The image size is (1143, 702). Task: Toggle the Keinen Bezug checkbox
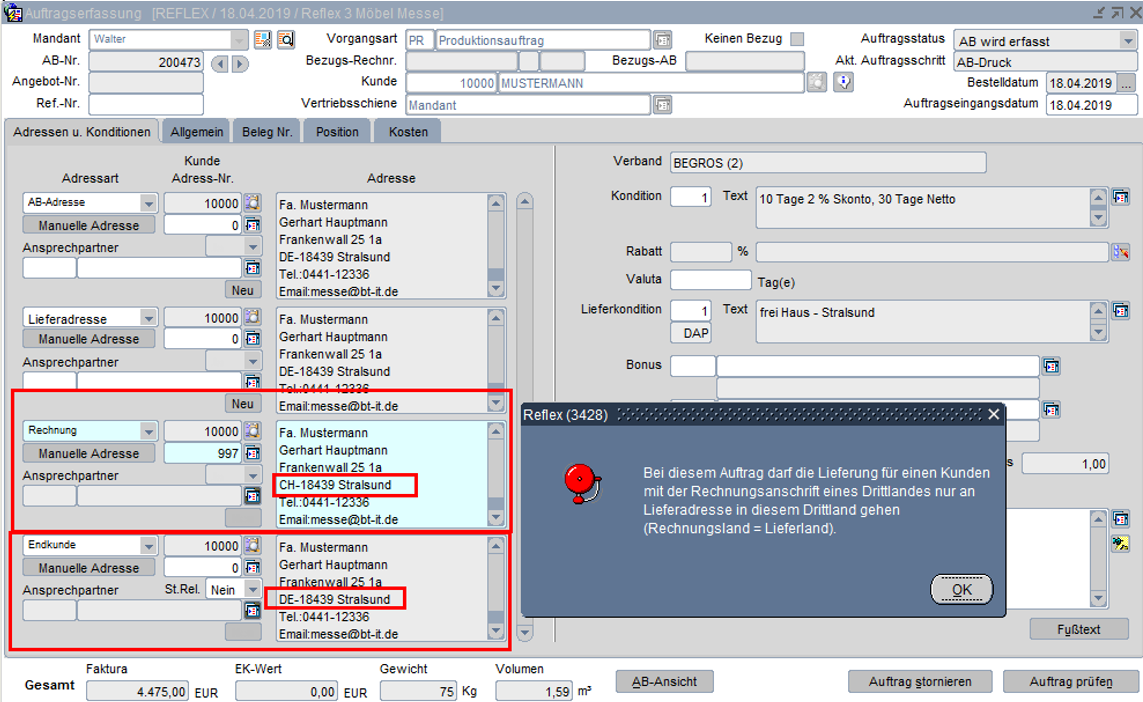797,39
